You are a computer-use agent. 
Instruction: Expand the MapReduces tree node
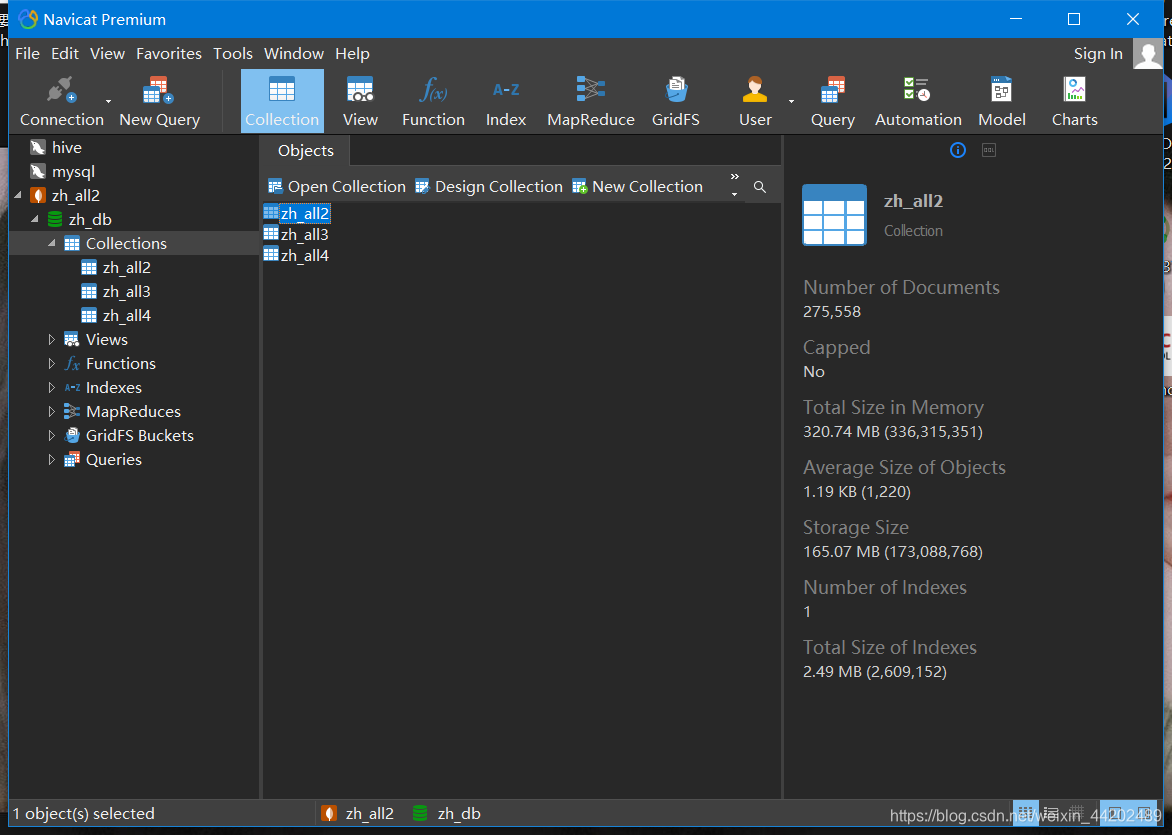(x=52, y=411)
